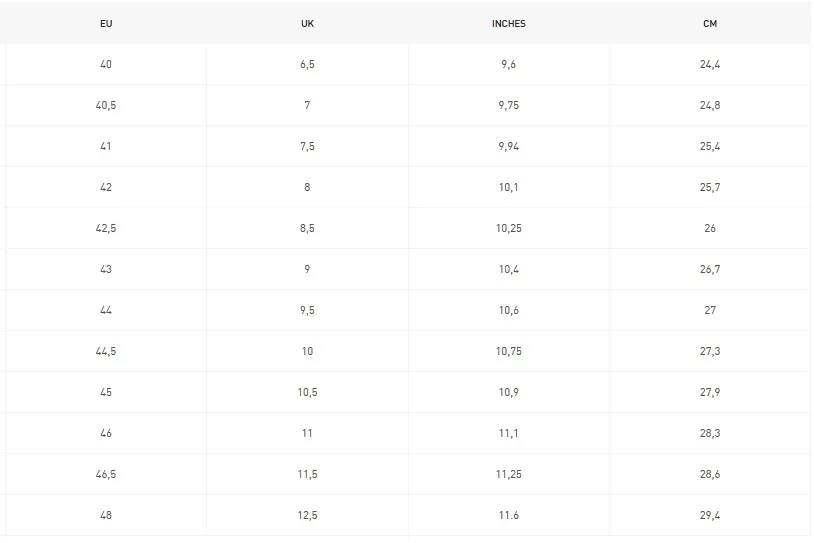Select UK size 7,5 cell
Image resolution: width=814 pixels, height=543 pixels.
(x=307, y=146)
